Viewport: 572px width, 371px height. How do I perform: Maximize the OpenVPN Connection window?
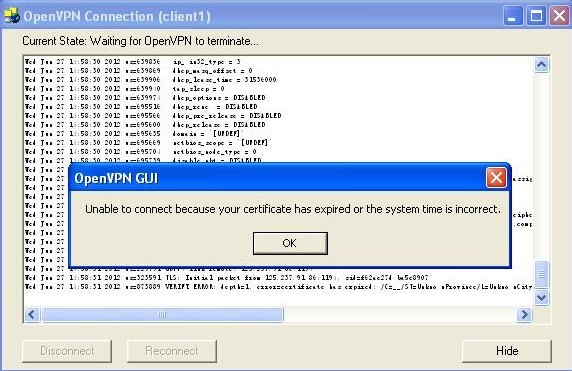pyautogui.click(x=536, y=16)
